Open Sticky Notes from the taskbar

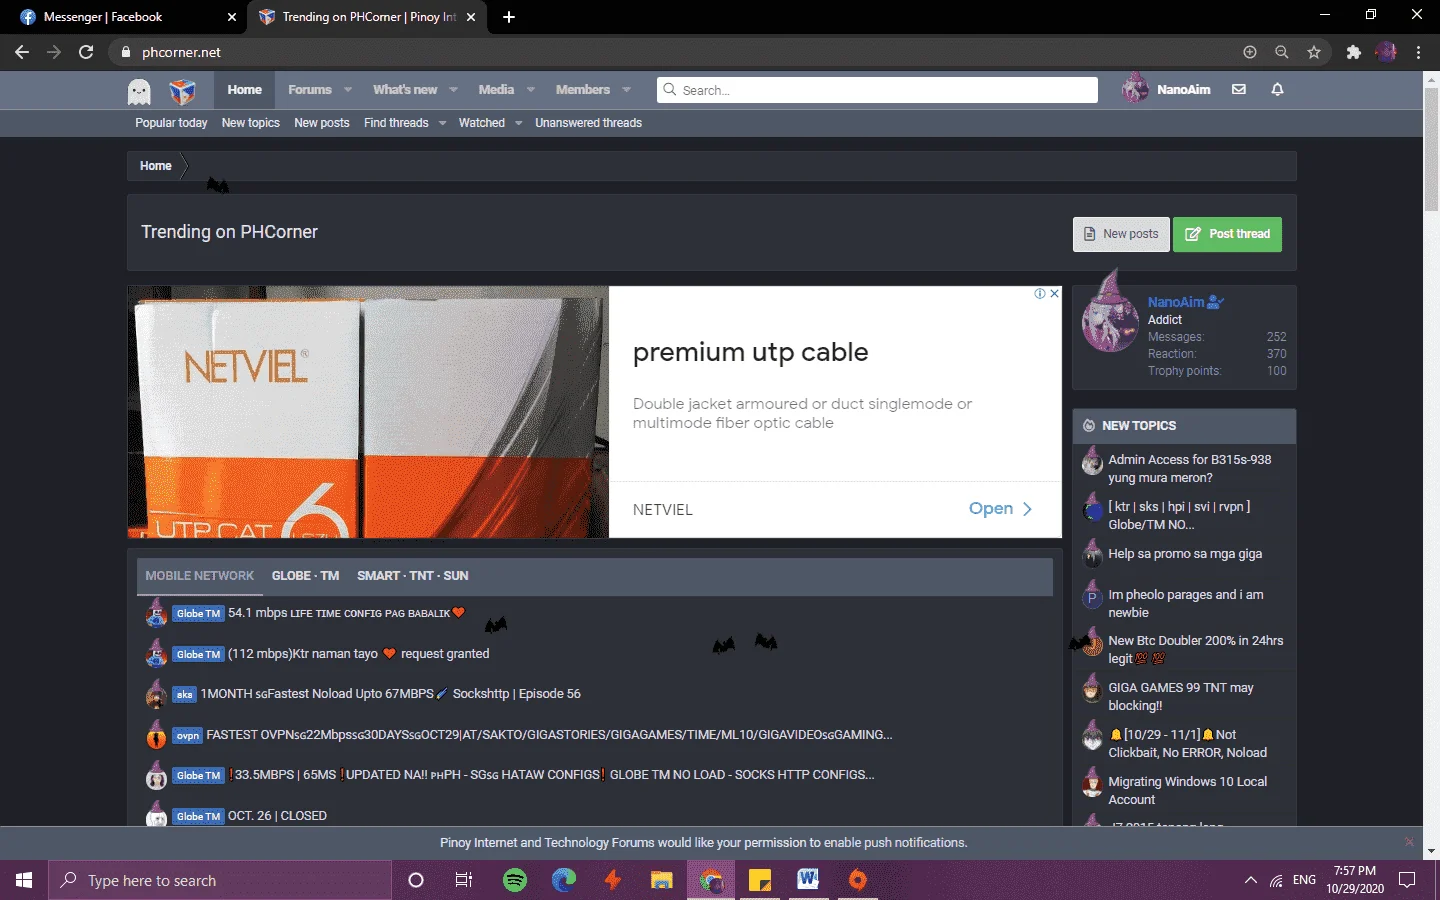click(759, 880)
